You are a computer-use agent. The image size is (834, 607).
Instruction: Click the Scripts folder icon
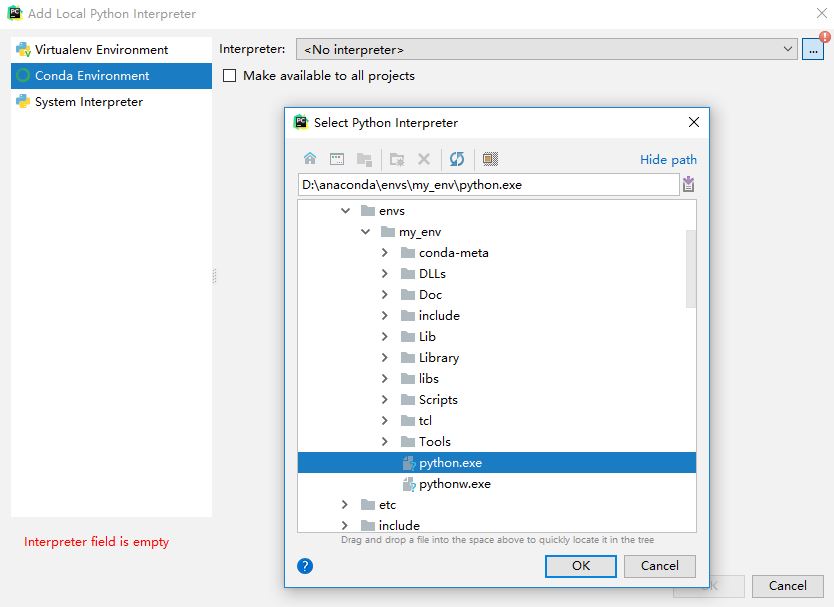pos(408,400)
